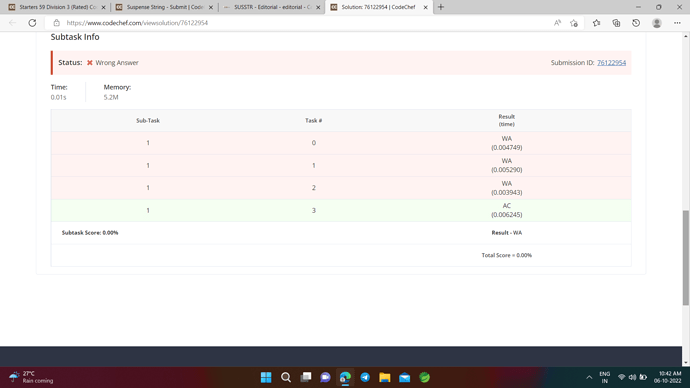Click Subtask Score: 0.00% text

(90, 233)
